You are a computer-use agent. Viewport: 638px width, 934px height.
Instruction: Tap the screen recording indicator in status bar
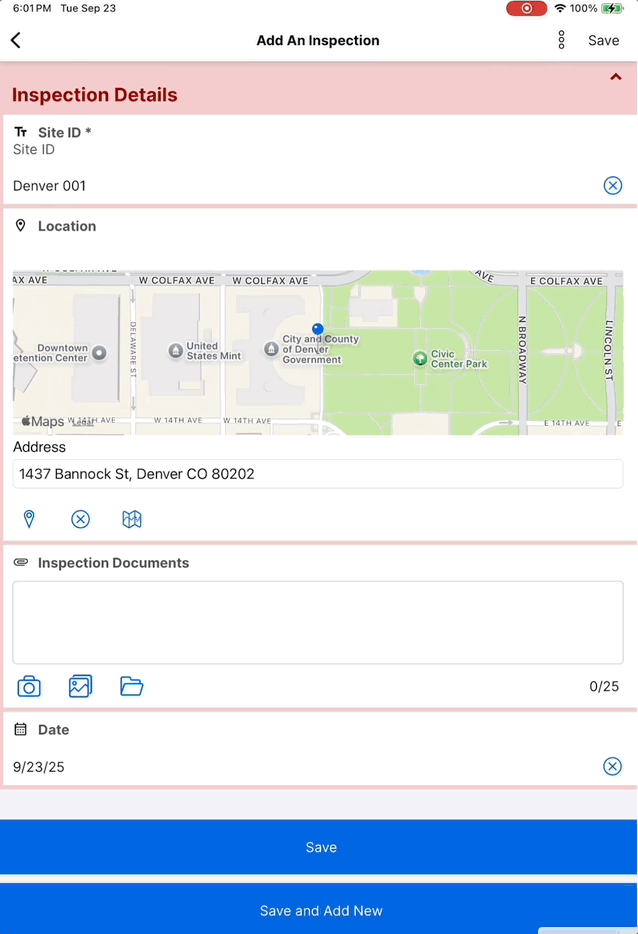point(527,8)
